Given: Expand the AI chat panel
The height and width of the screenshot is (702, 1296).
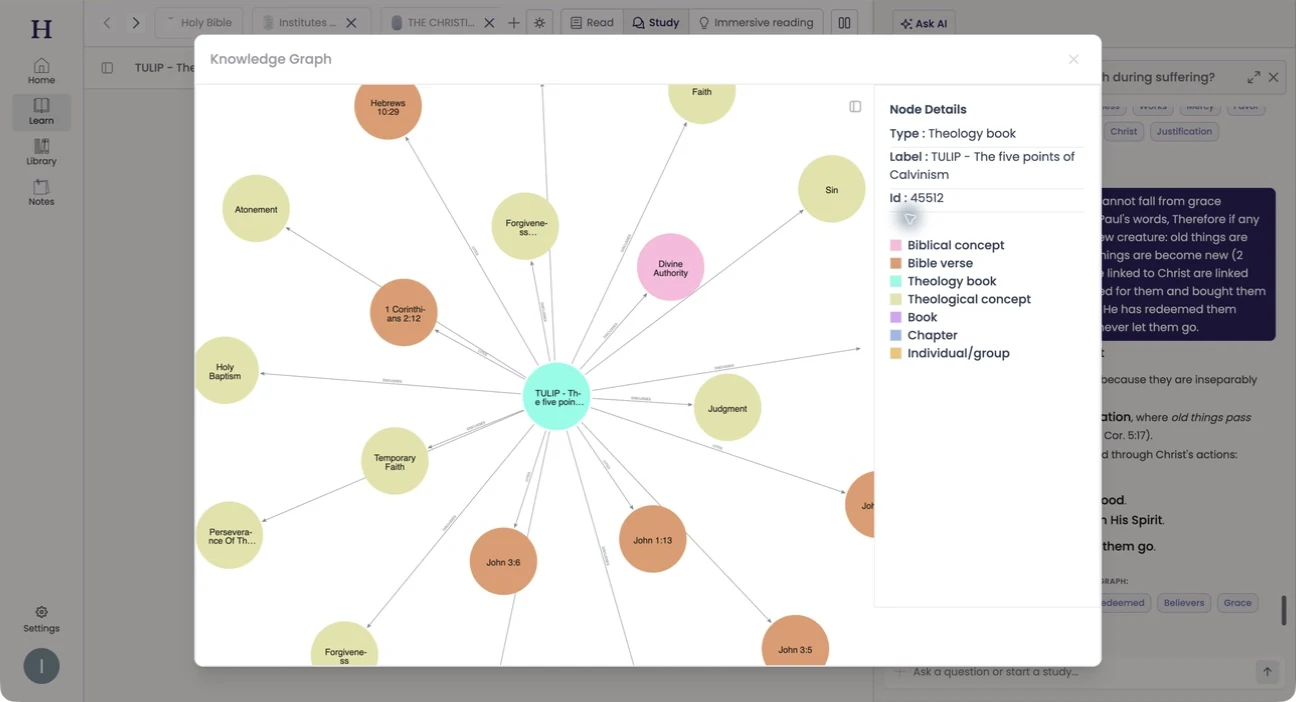Looking at the screenshot, I should point(1253,77).
